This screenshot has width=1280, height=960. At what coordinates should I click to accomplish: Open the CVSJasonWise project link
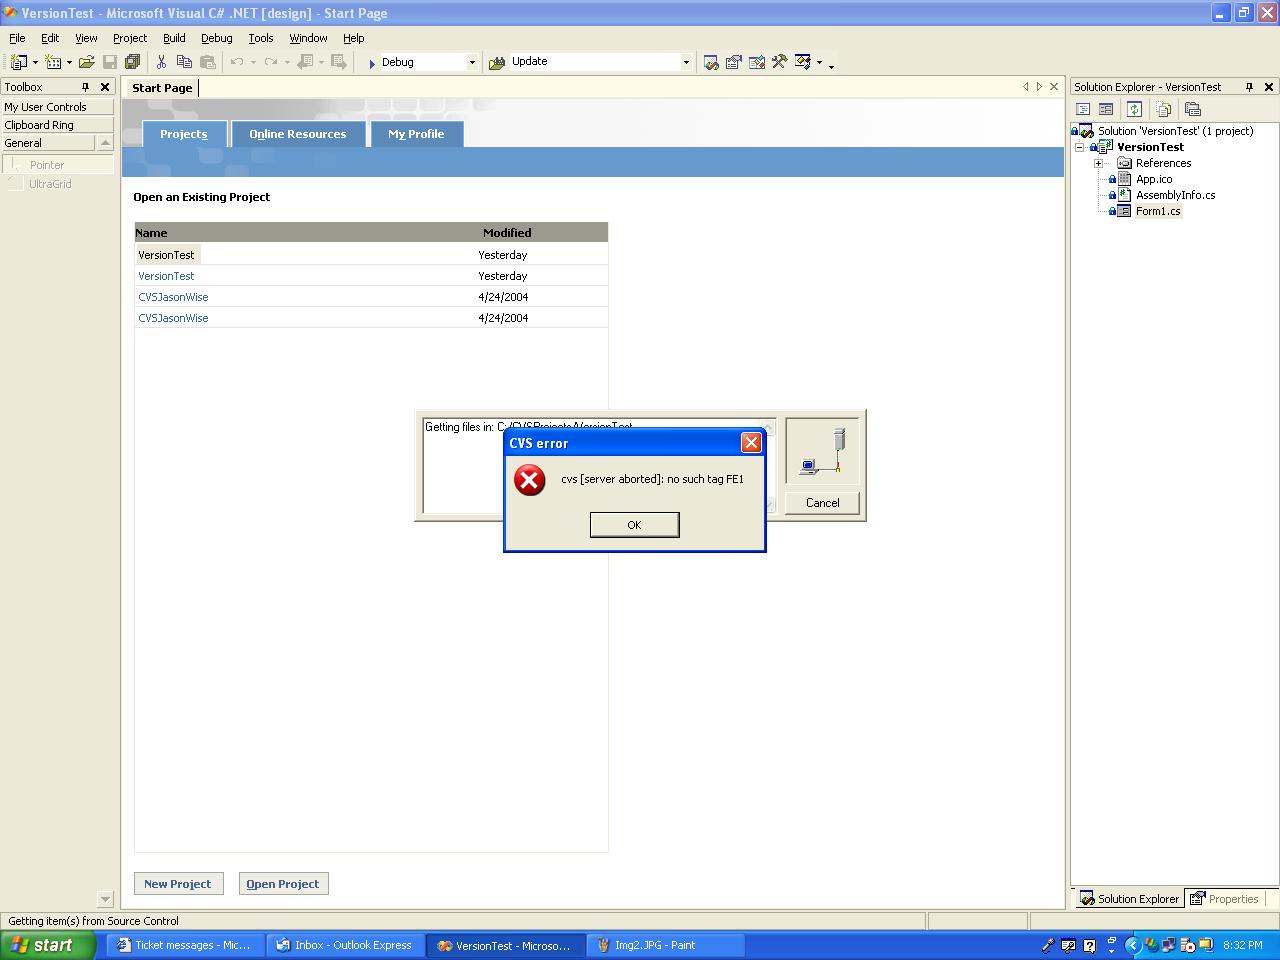coord(173,297)
